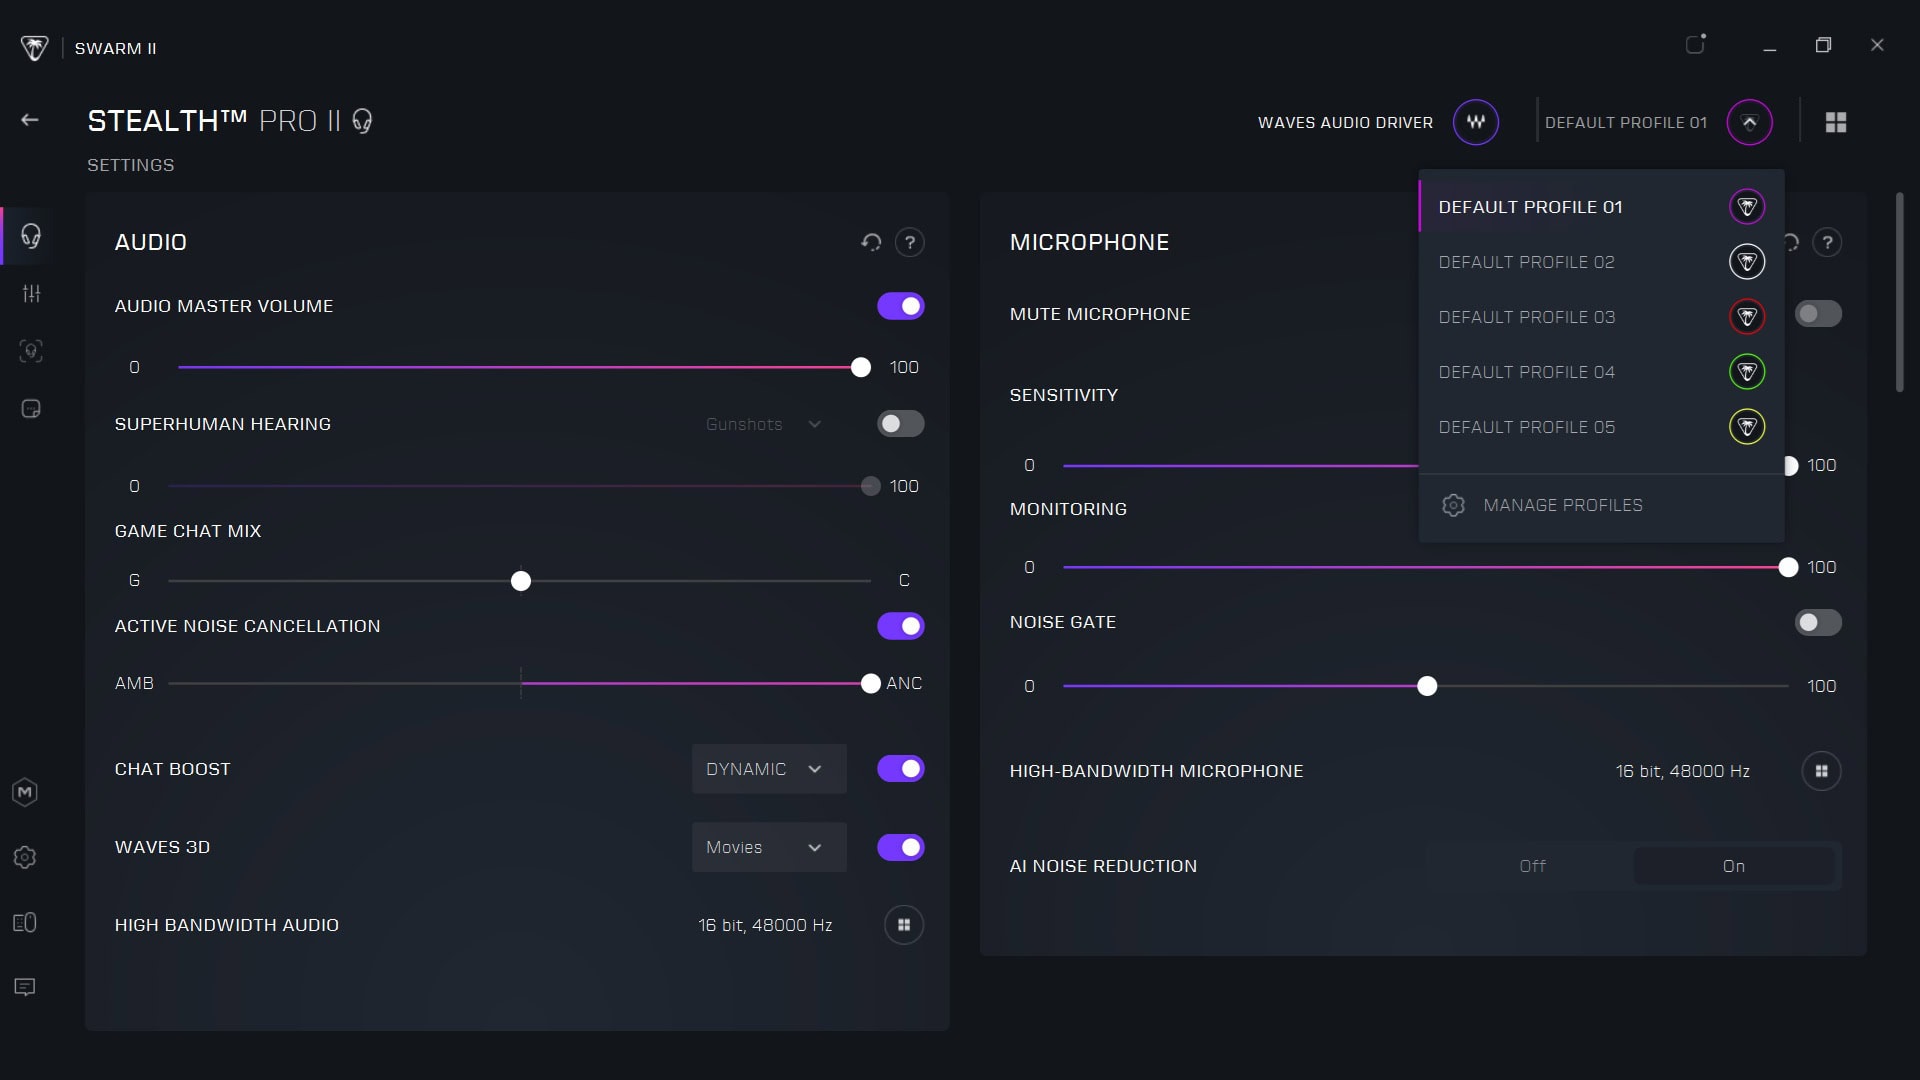Open app settings gear in sidebar
Image resolution: width=1920 pixels, height=1080 pixels.
[25, 857]
